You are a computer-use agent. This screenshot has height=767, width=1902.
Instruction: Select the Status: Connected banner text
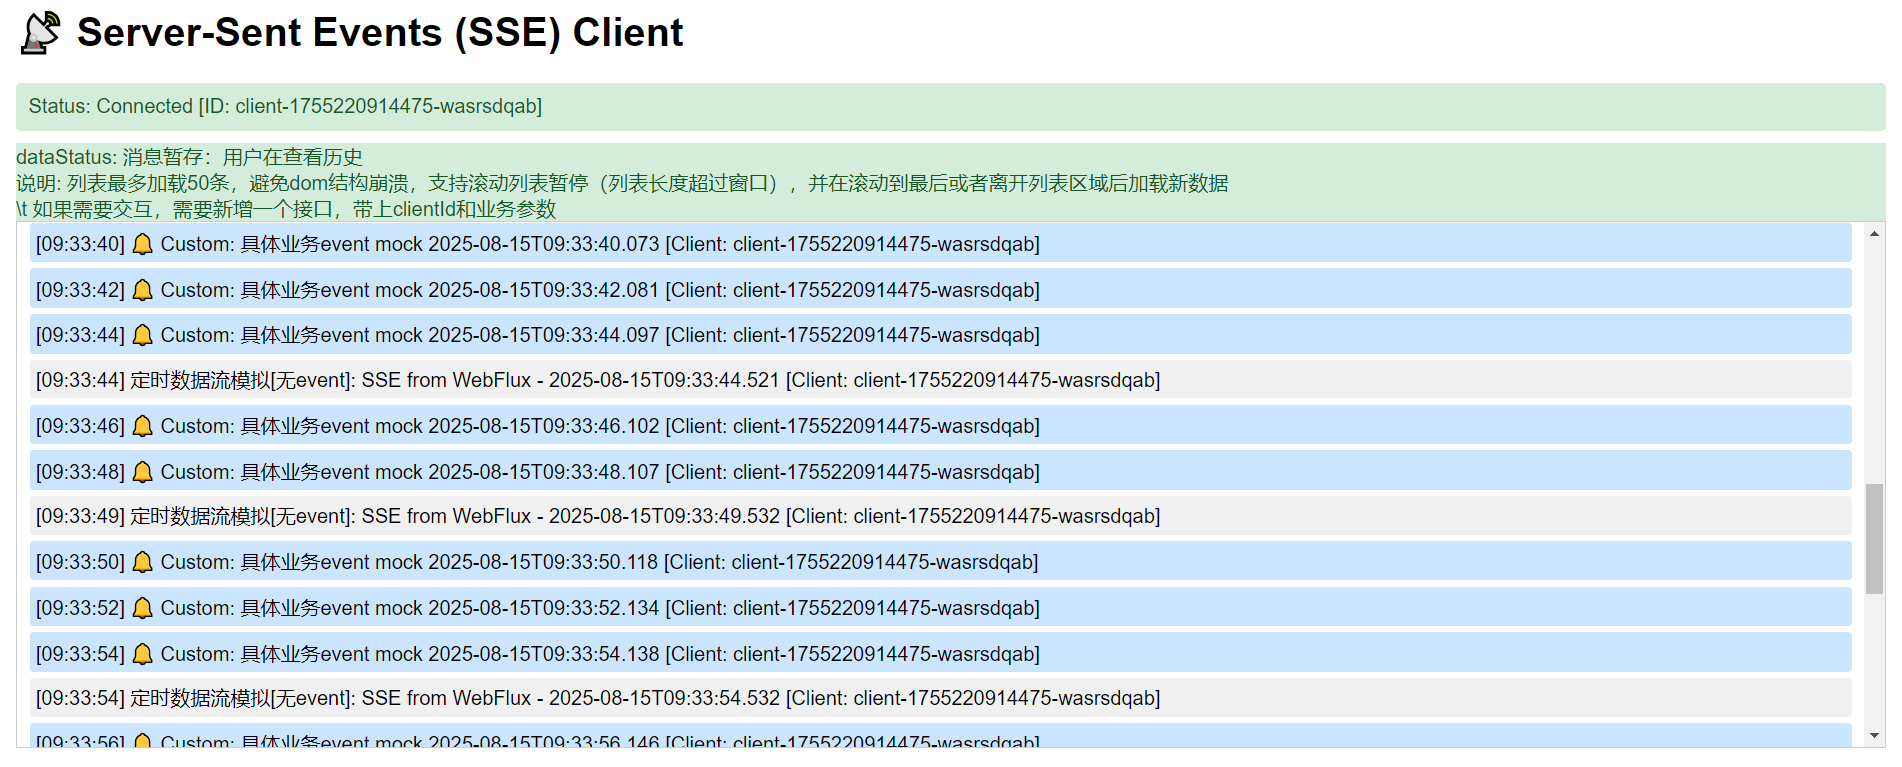pyautogui.click(x=285, y=106)
